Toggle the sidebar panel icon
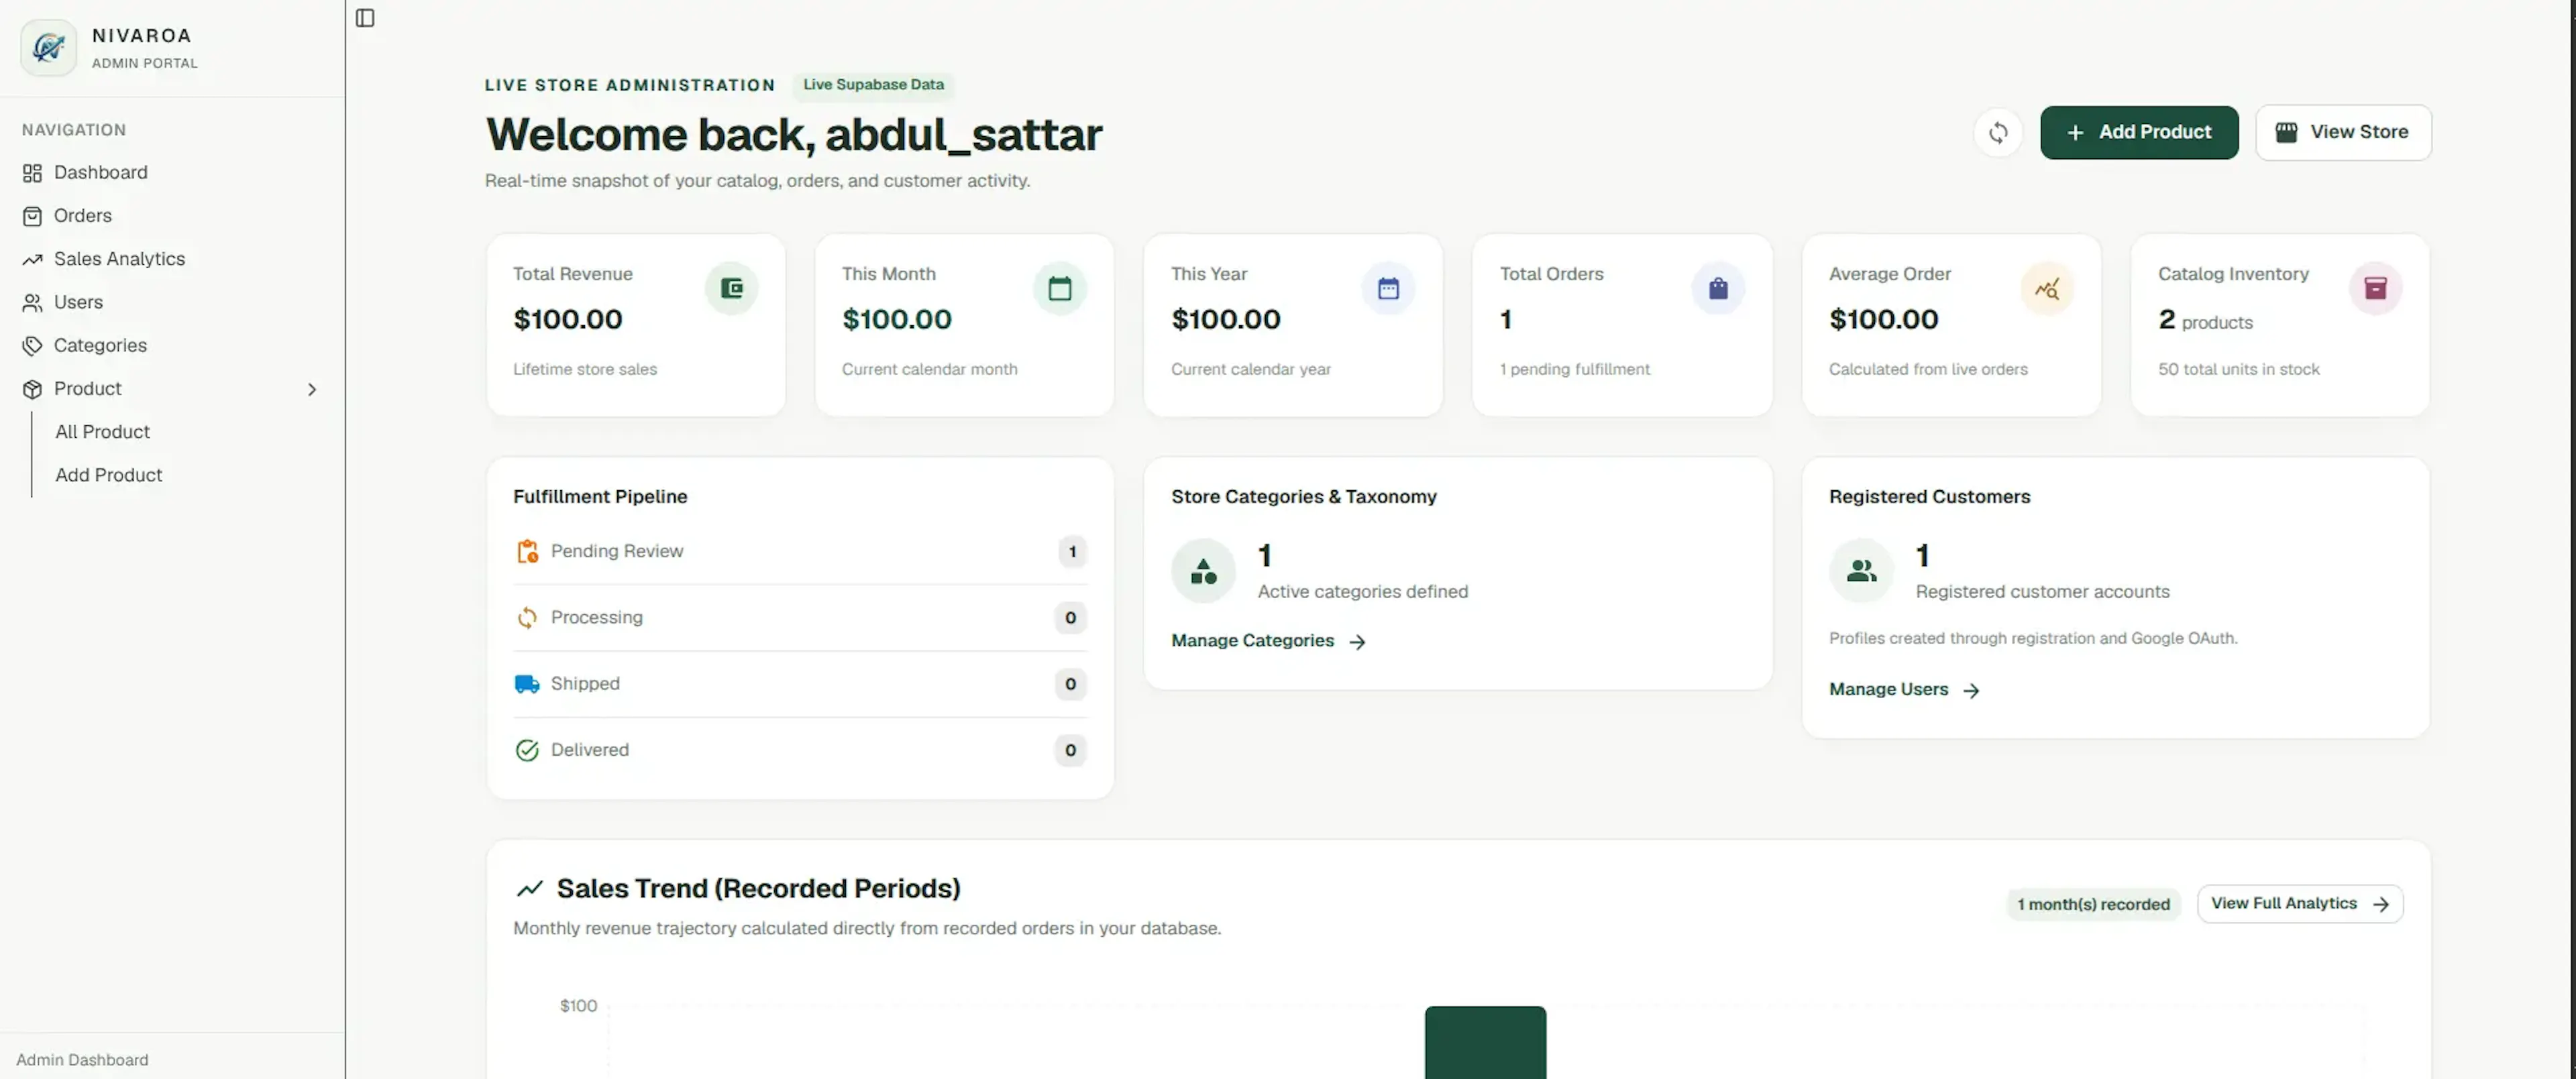The image size is (2576, 1079). [x=365, y=18]
